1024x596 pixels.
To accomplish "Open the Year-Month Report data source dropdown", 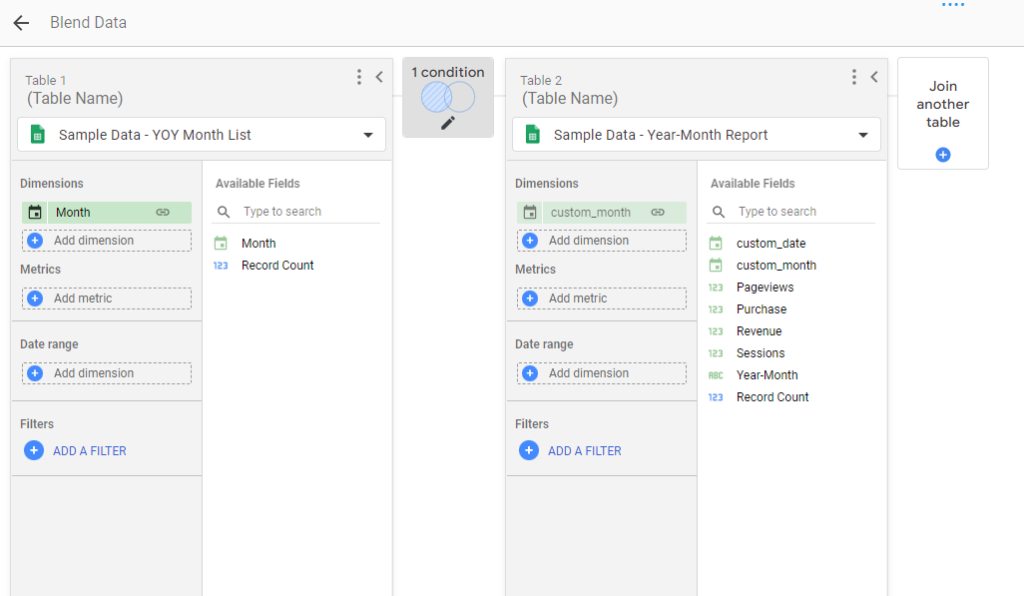I will pyautogui.click(x=863, y=135).
